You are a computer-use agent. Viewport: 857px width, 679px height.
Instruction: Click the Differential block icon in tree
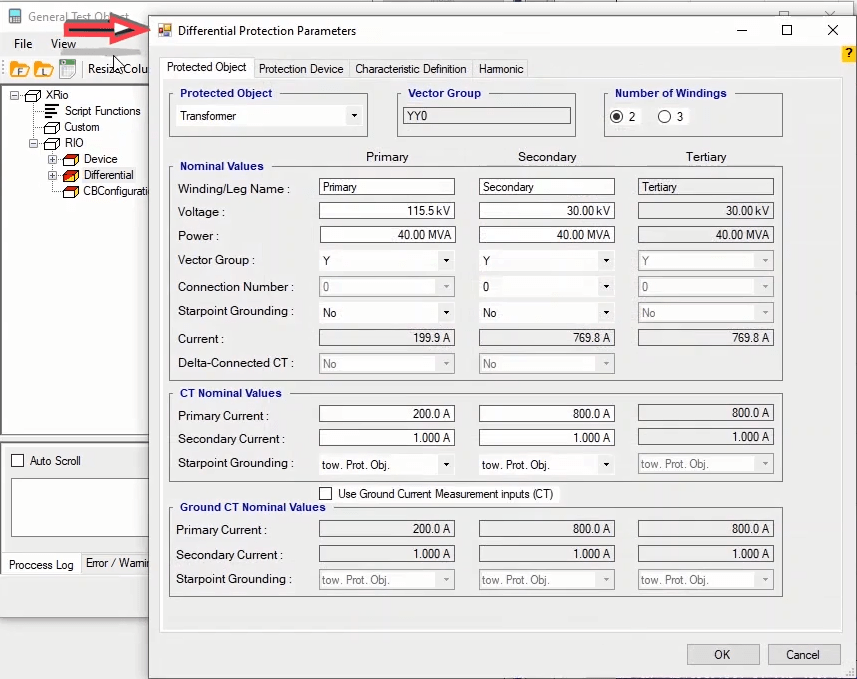(70, 175)
